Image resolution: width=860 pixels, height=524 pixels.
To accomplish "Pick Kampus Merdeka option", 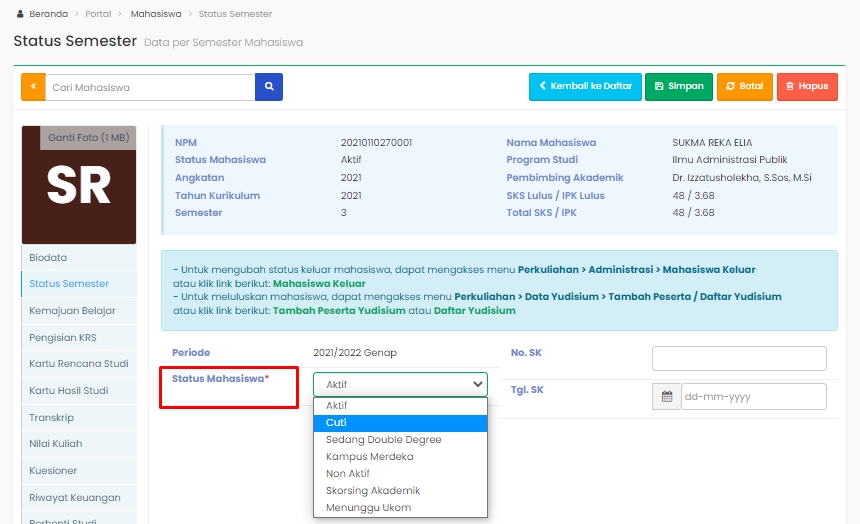I will click(369, 457).
